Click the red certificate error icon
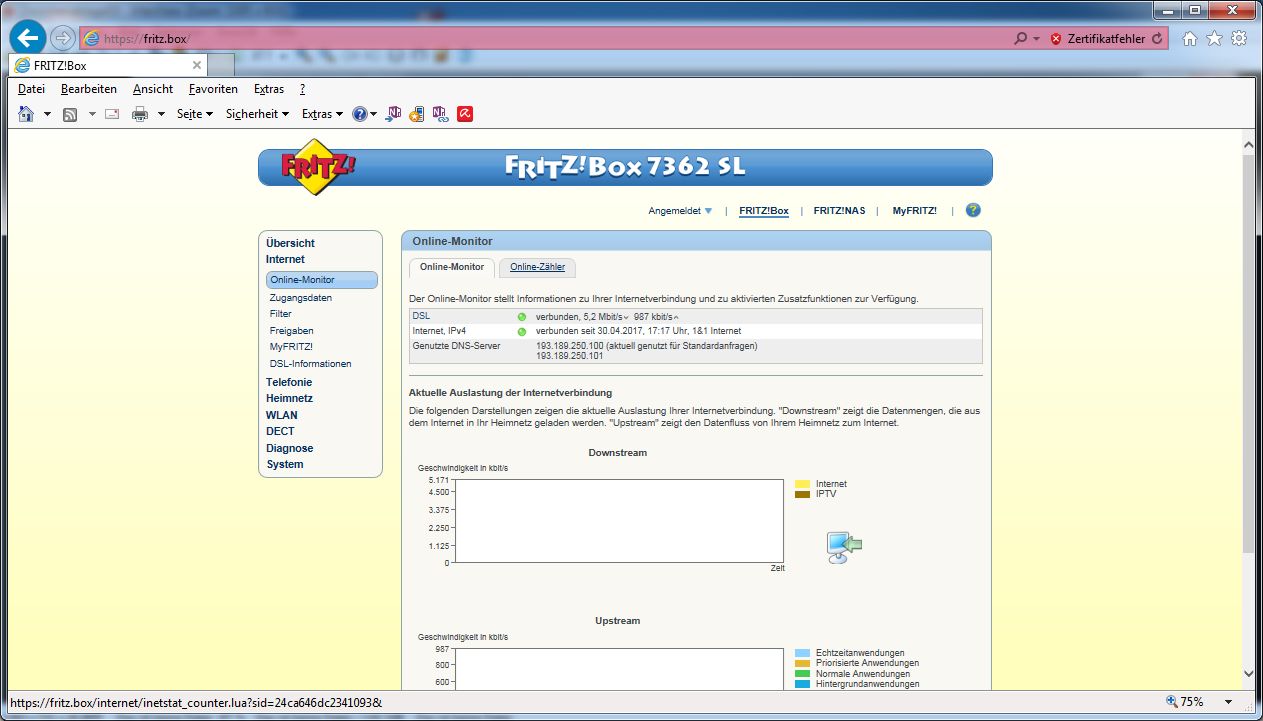The height and width of the screenshot is (721, 1263). (x=1056, y=38)
